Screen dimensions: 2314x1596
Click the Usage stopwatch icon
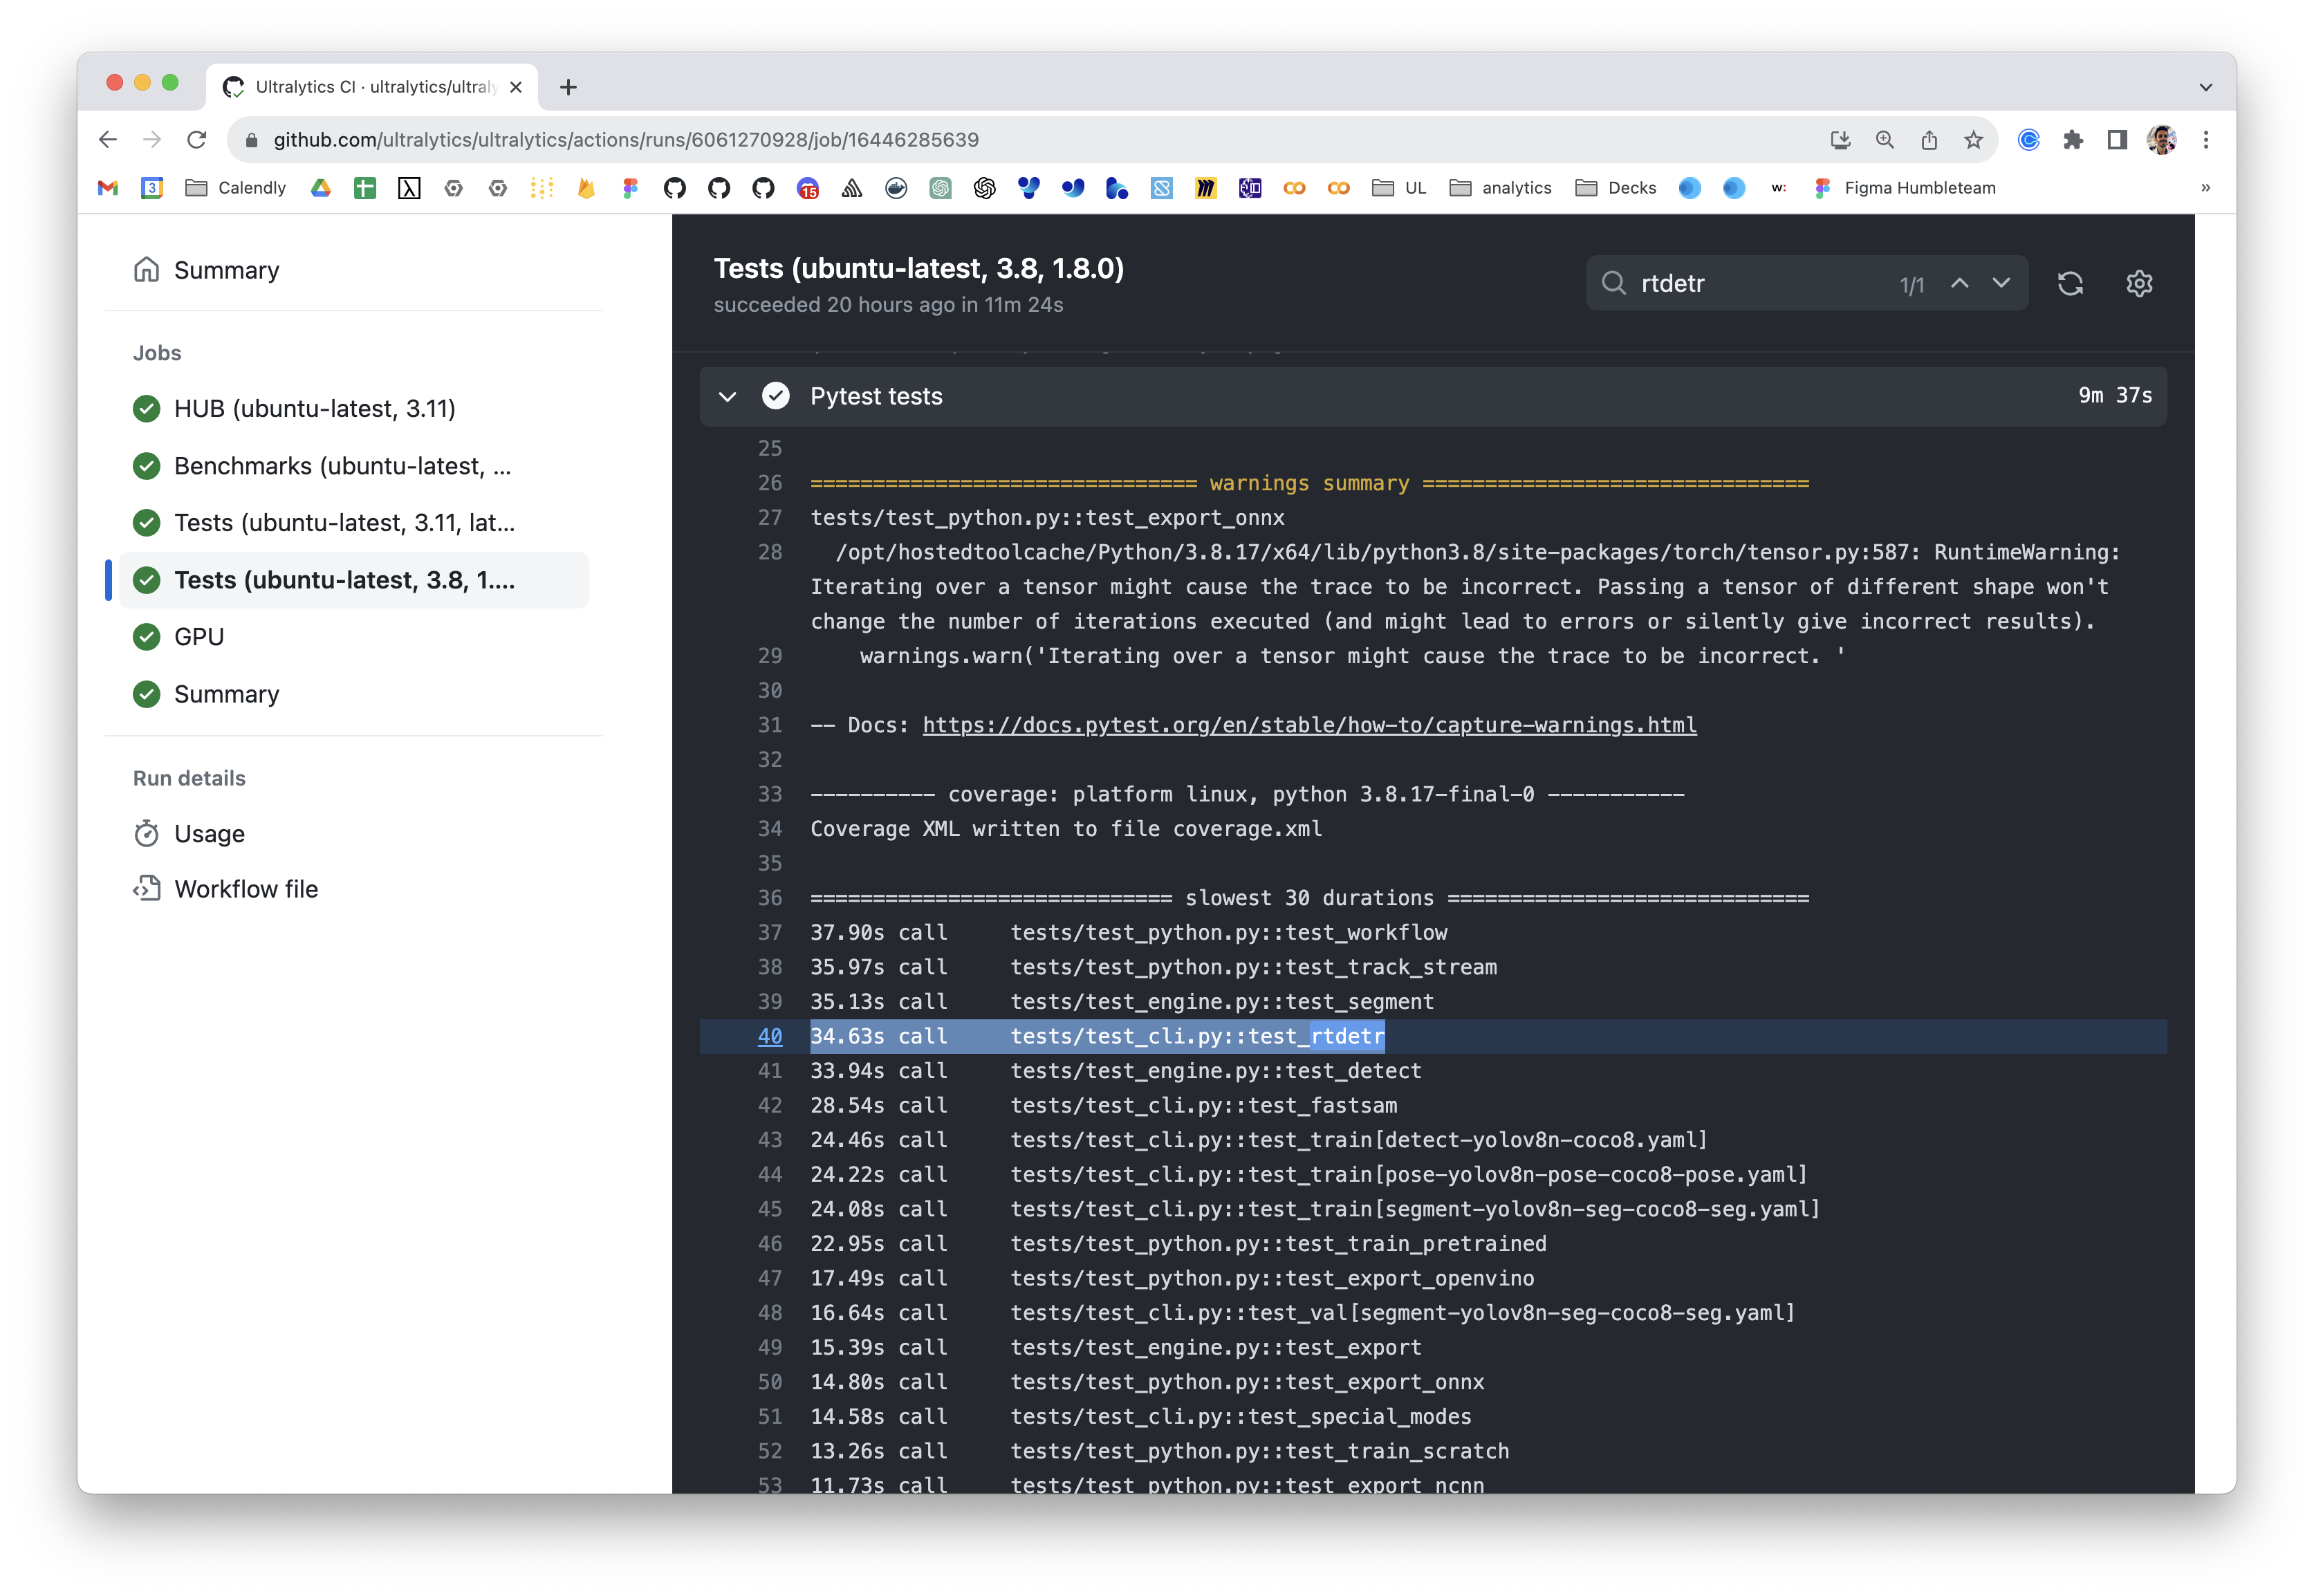(147, 833)
